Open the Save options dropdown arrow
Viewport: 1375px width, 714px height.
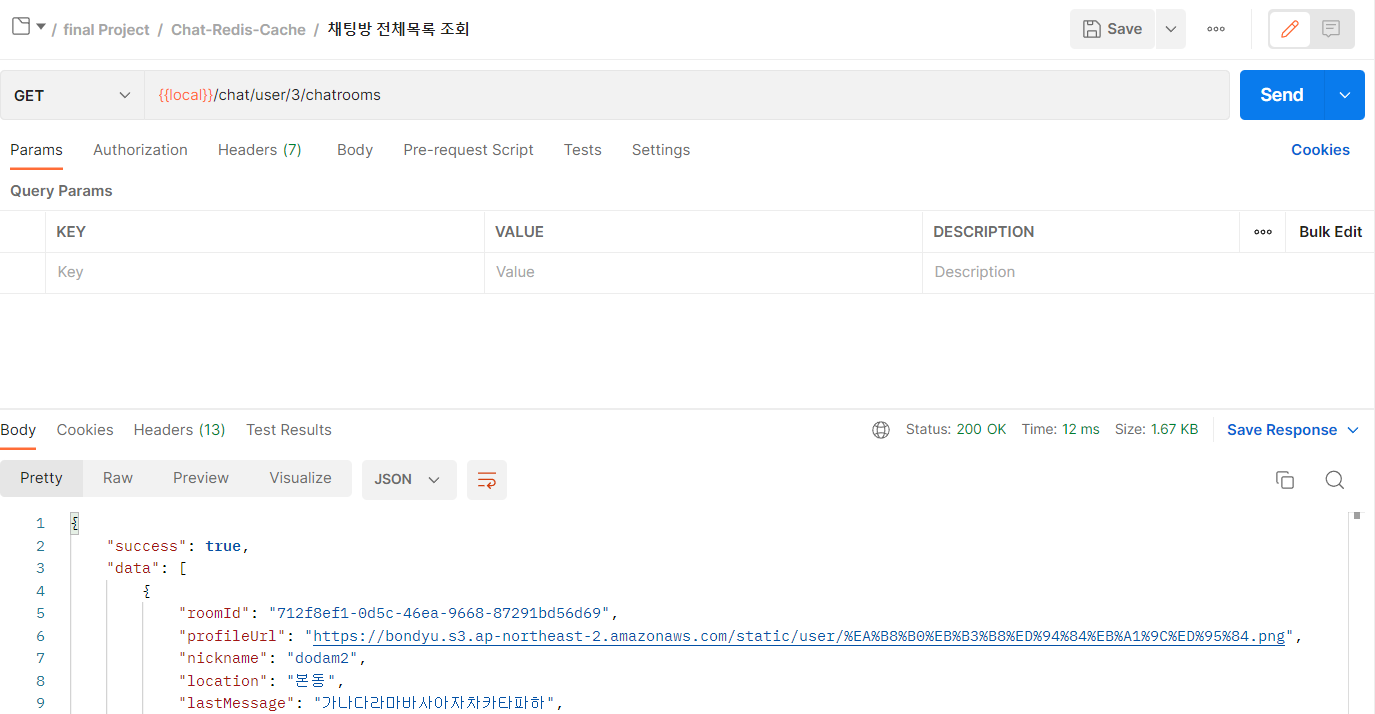coord(1170,29)
